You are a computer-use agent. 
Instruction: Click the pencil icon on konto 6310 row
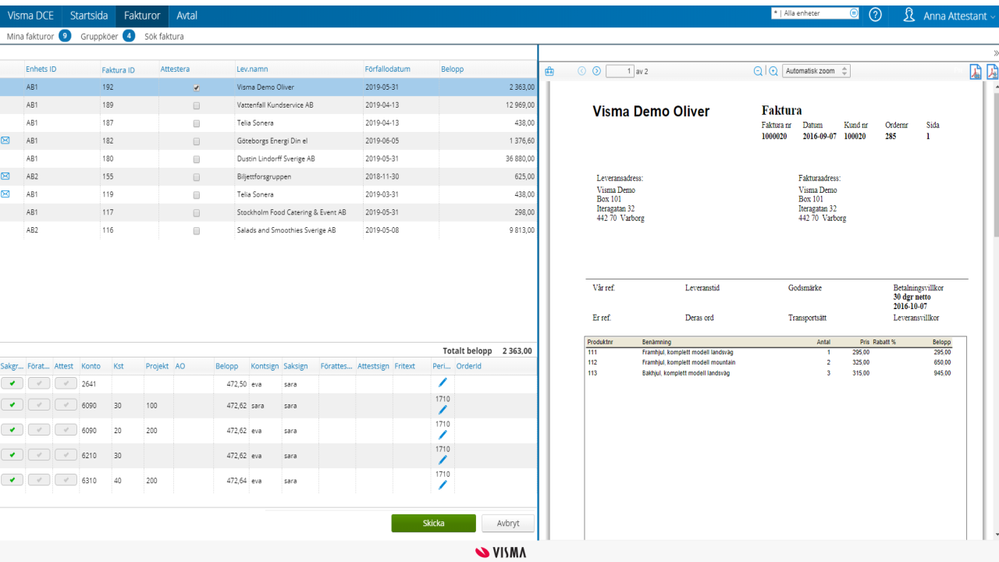click(x=442, y=485)
